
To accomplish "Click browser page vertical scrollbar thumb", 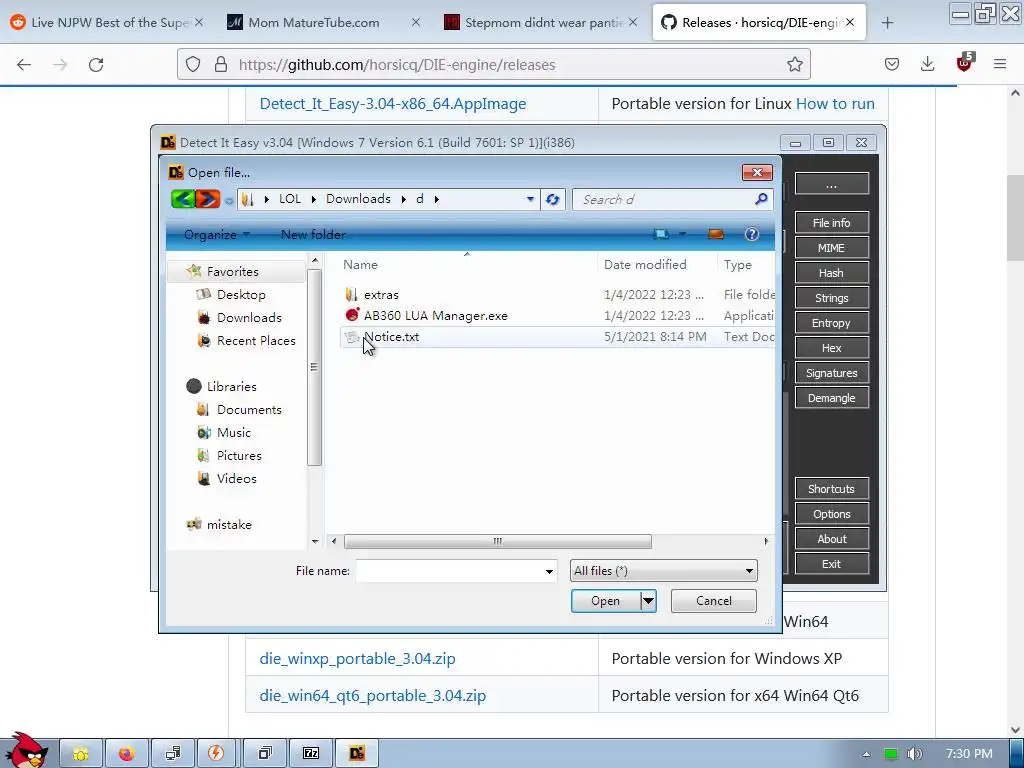I will (x=1015, y=217).
